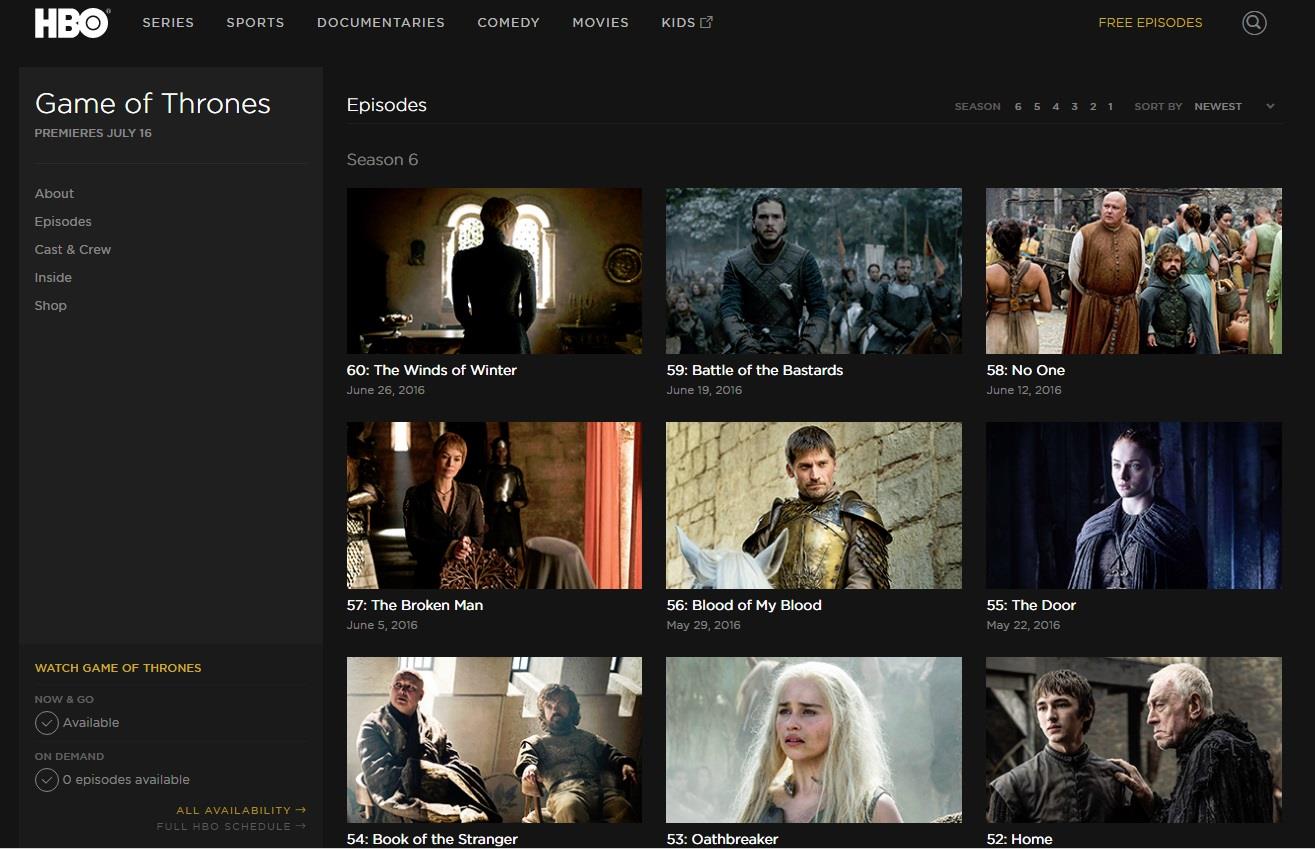Image resolution: width=1315 pixels, height=849 pixels.
Task: Go to the KIDS section
Action: pyautogui.click(x=678, y=22)
